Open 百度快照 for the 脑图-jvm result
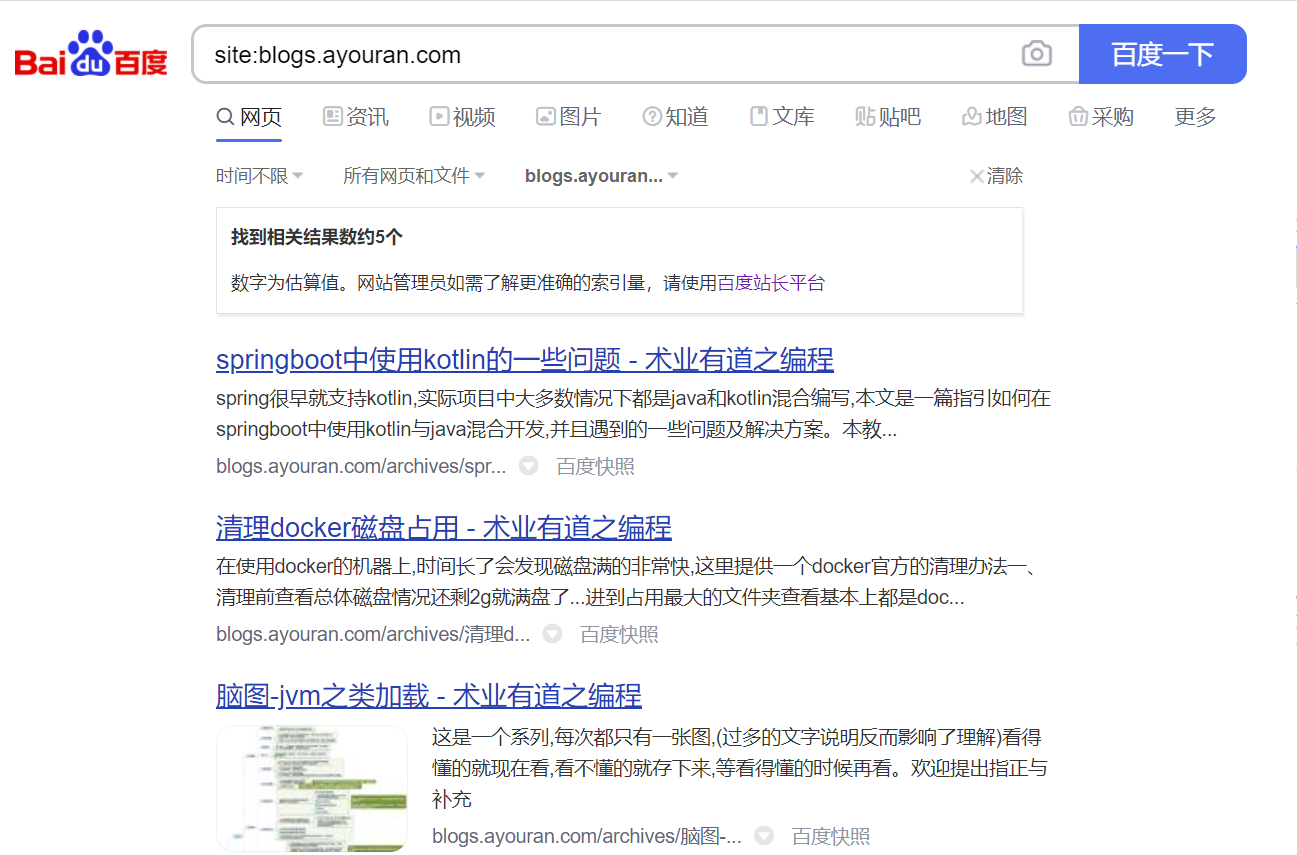Image resolution: width=1297 pixels, height=855 pixels. pyautogui.click(x=831, y=836)
